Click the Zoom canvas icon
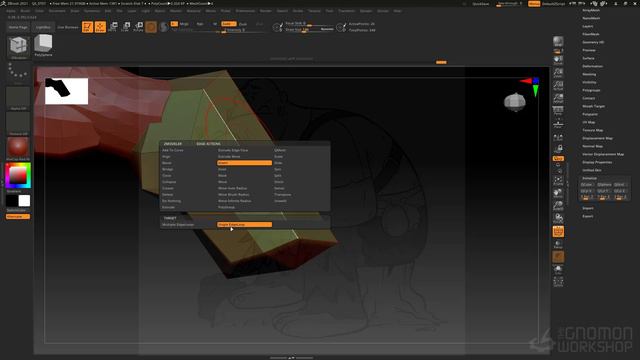 click(x=558, y=73)
